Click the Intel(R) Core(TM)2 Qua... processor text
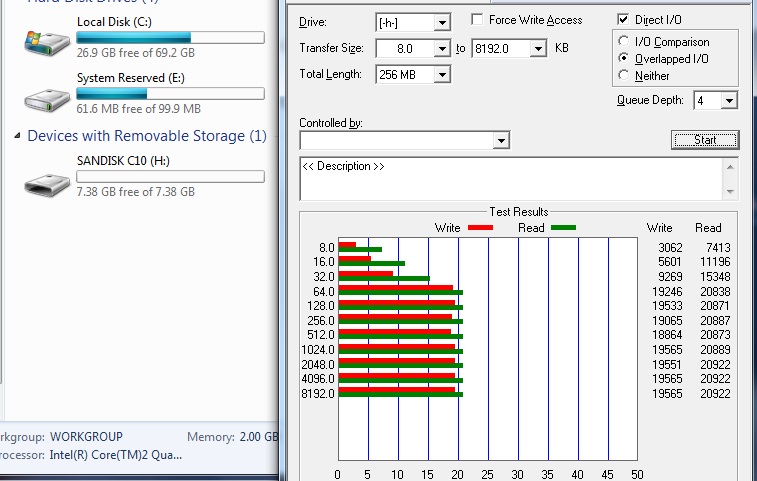Screen dimensions: 757x481 point(116,455)
